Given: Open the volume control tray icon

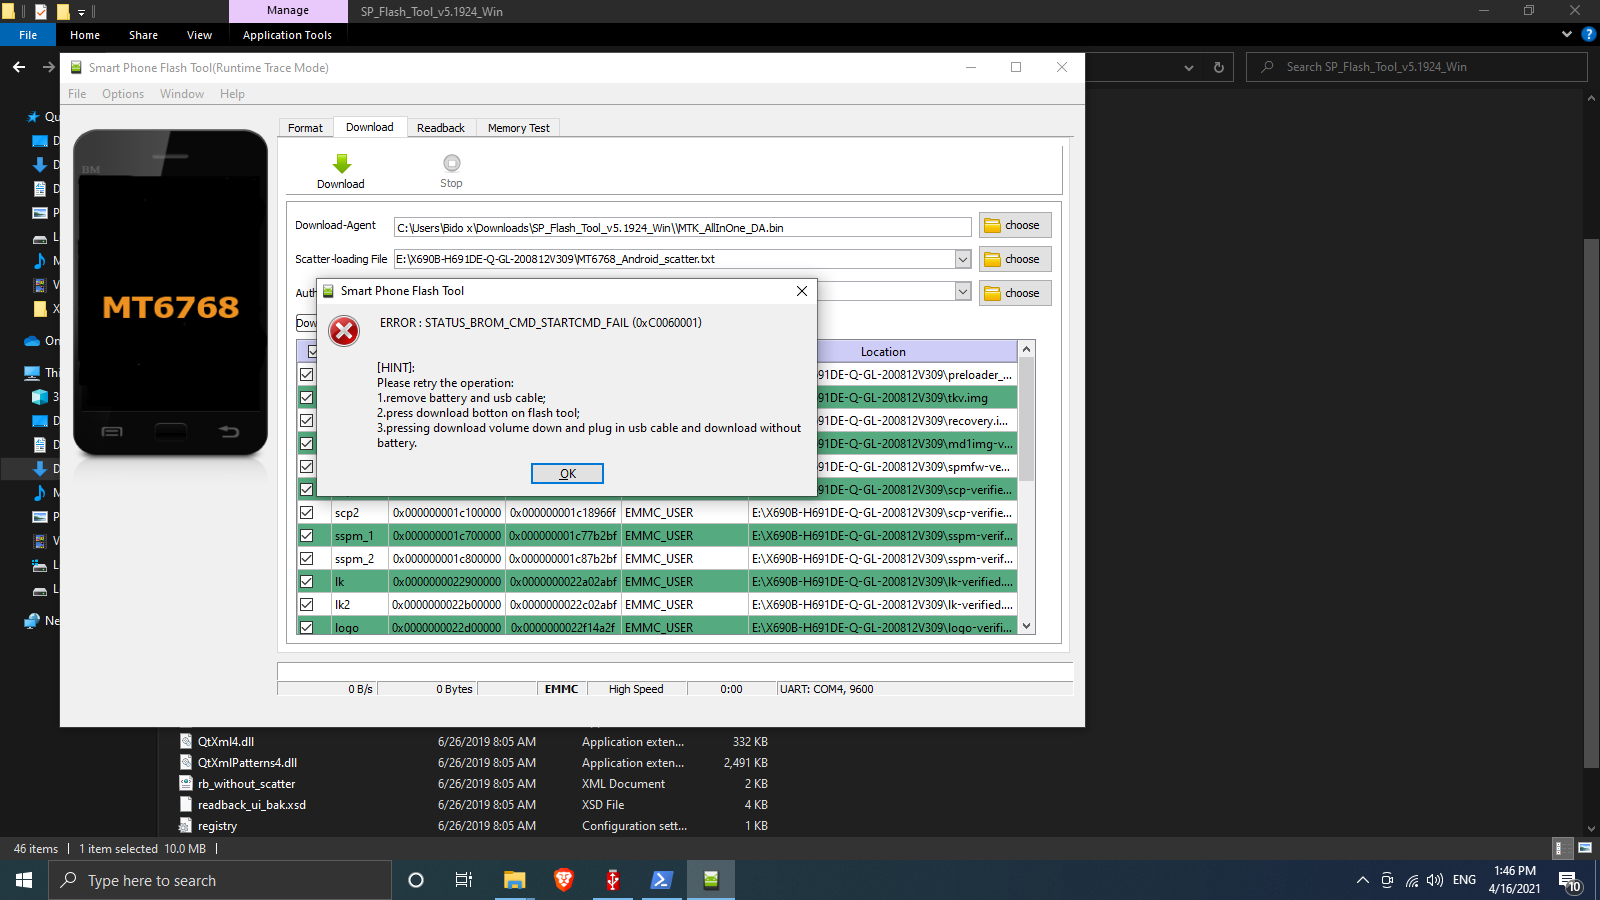Looking at the screenshot, I should click(x=1435, y=880).
